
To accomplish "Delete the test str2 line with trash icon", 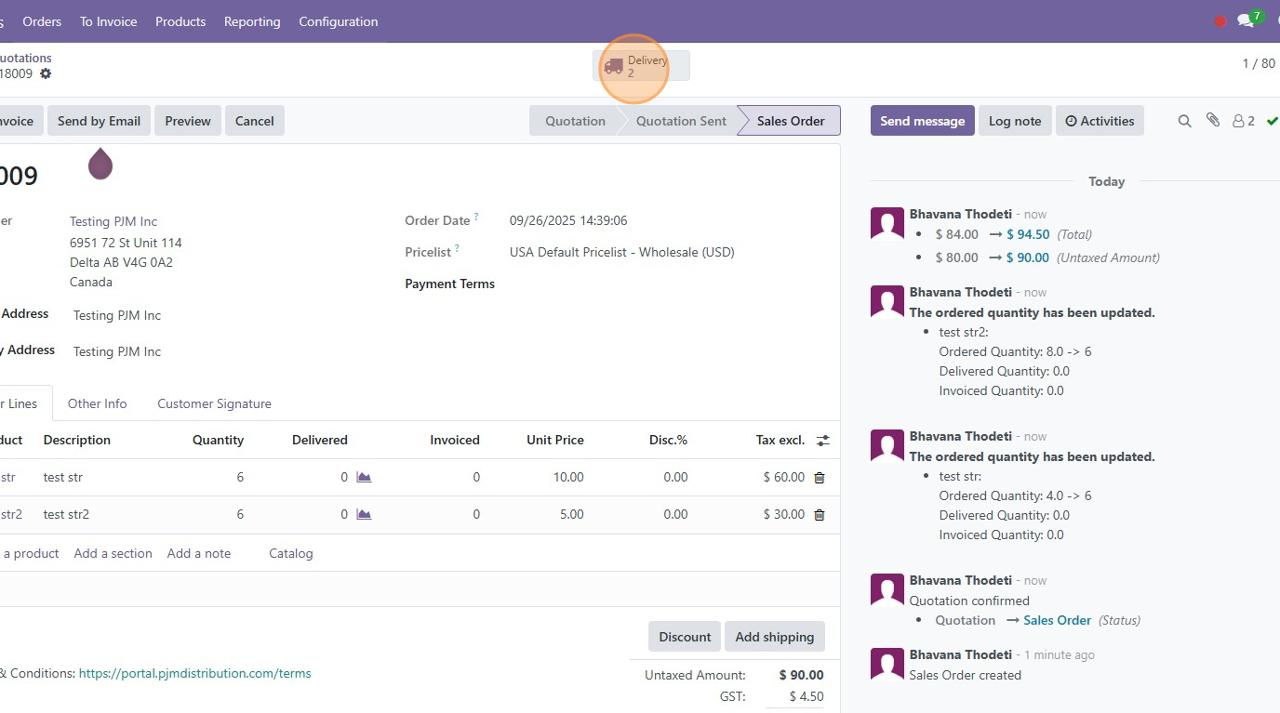I will pos(819,515).
